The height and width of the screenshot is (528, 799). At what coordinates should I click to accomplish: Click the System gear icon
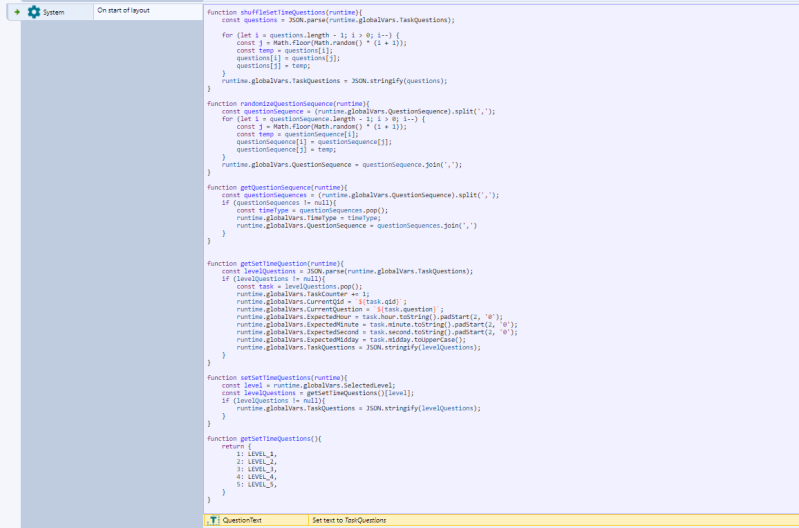pyautogui.click(x=34, y=12)
